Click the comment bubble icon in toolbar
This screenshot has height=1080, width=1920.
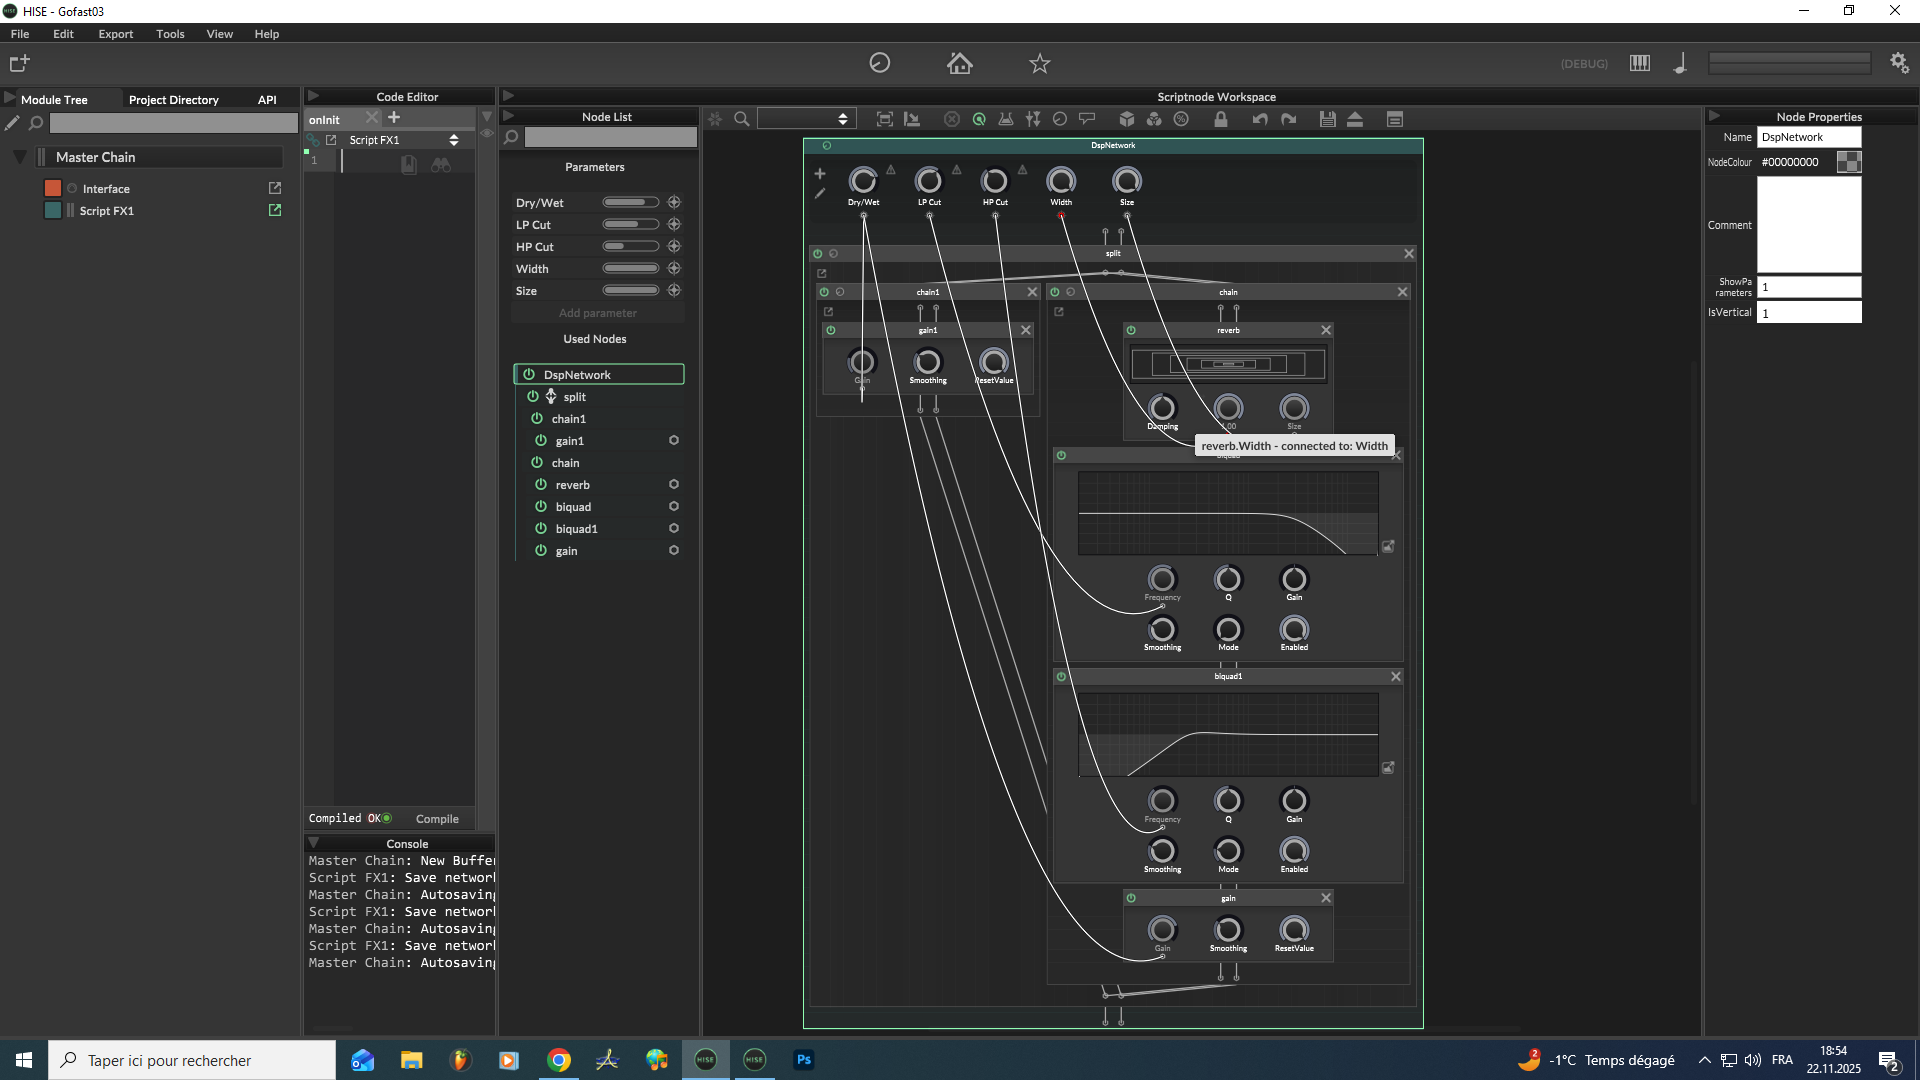click(x=1087, y=119)
